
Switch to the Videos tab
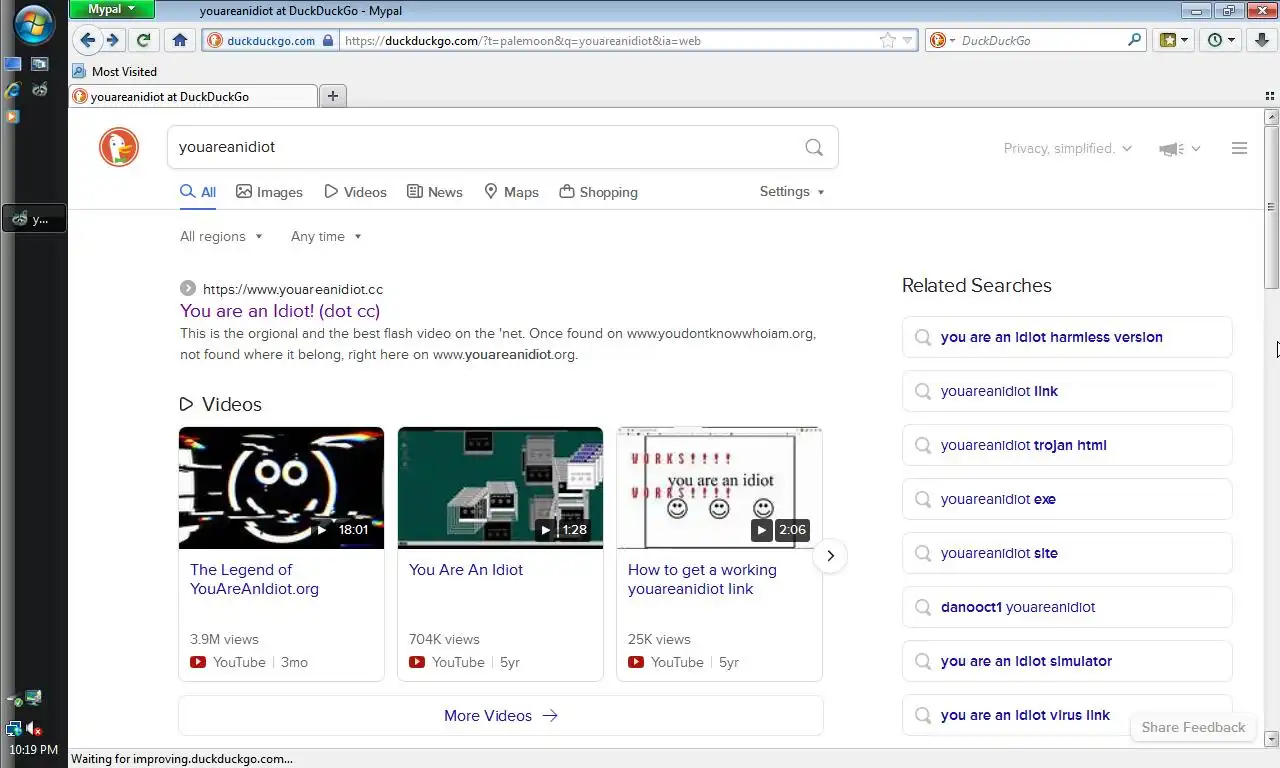[355, 192]
